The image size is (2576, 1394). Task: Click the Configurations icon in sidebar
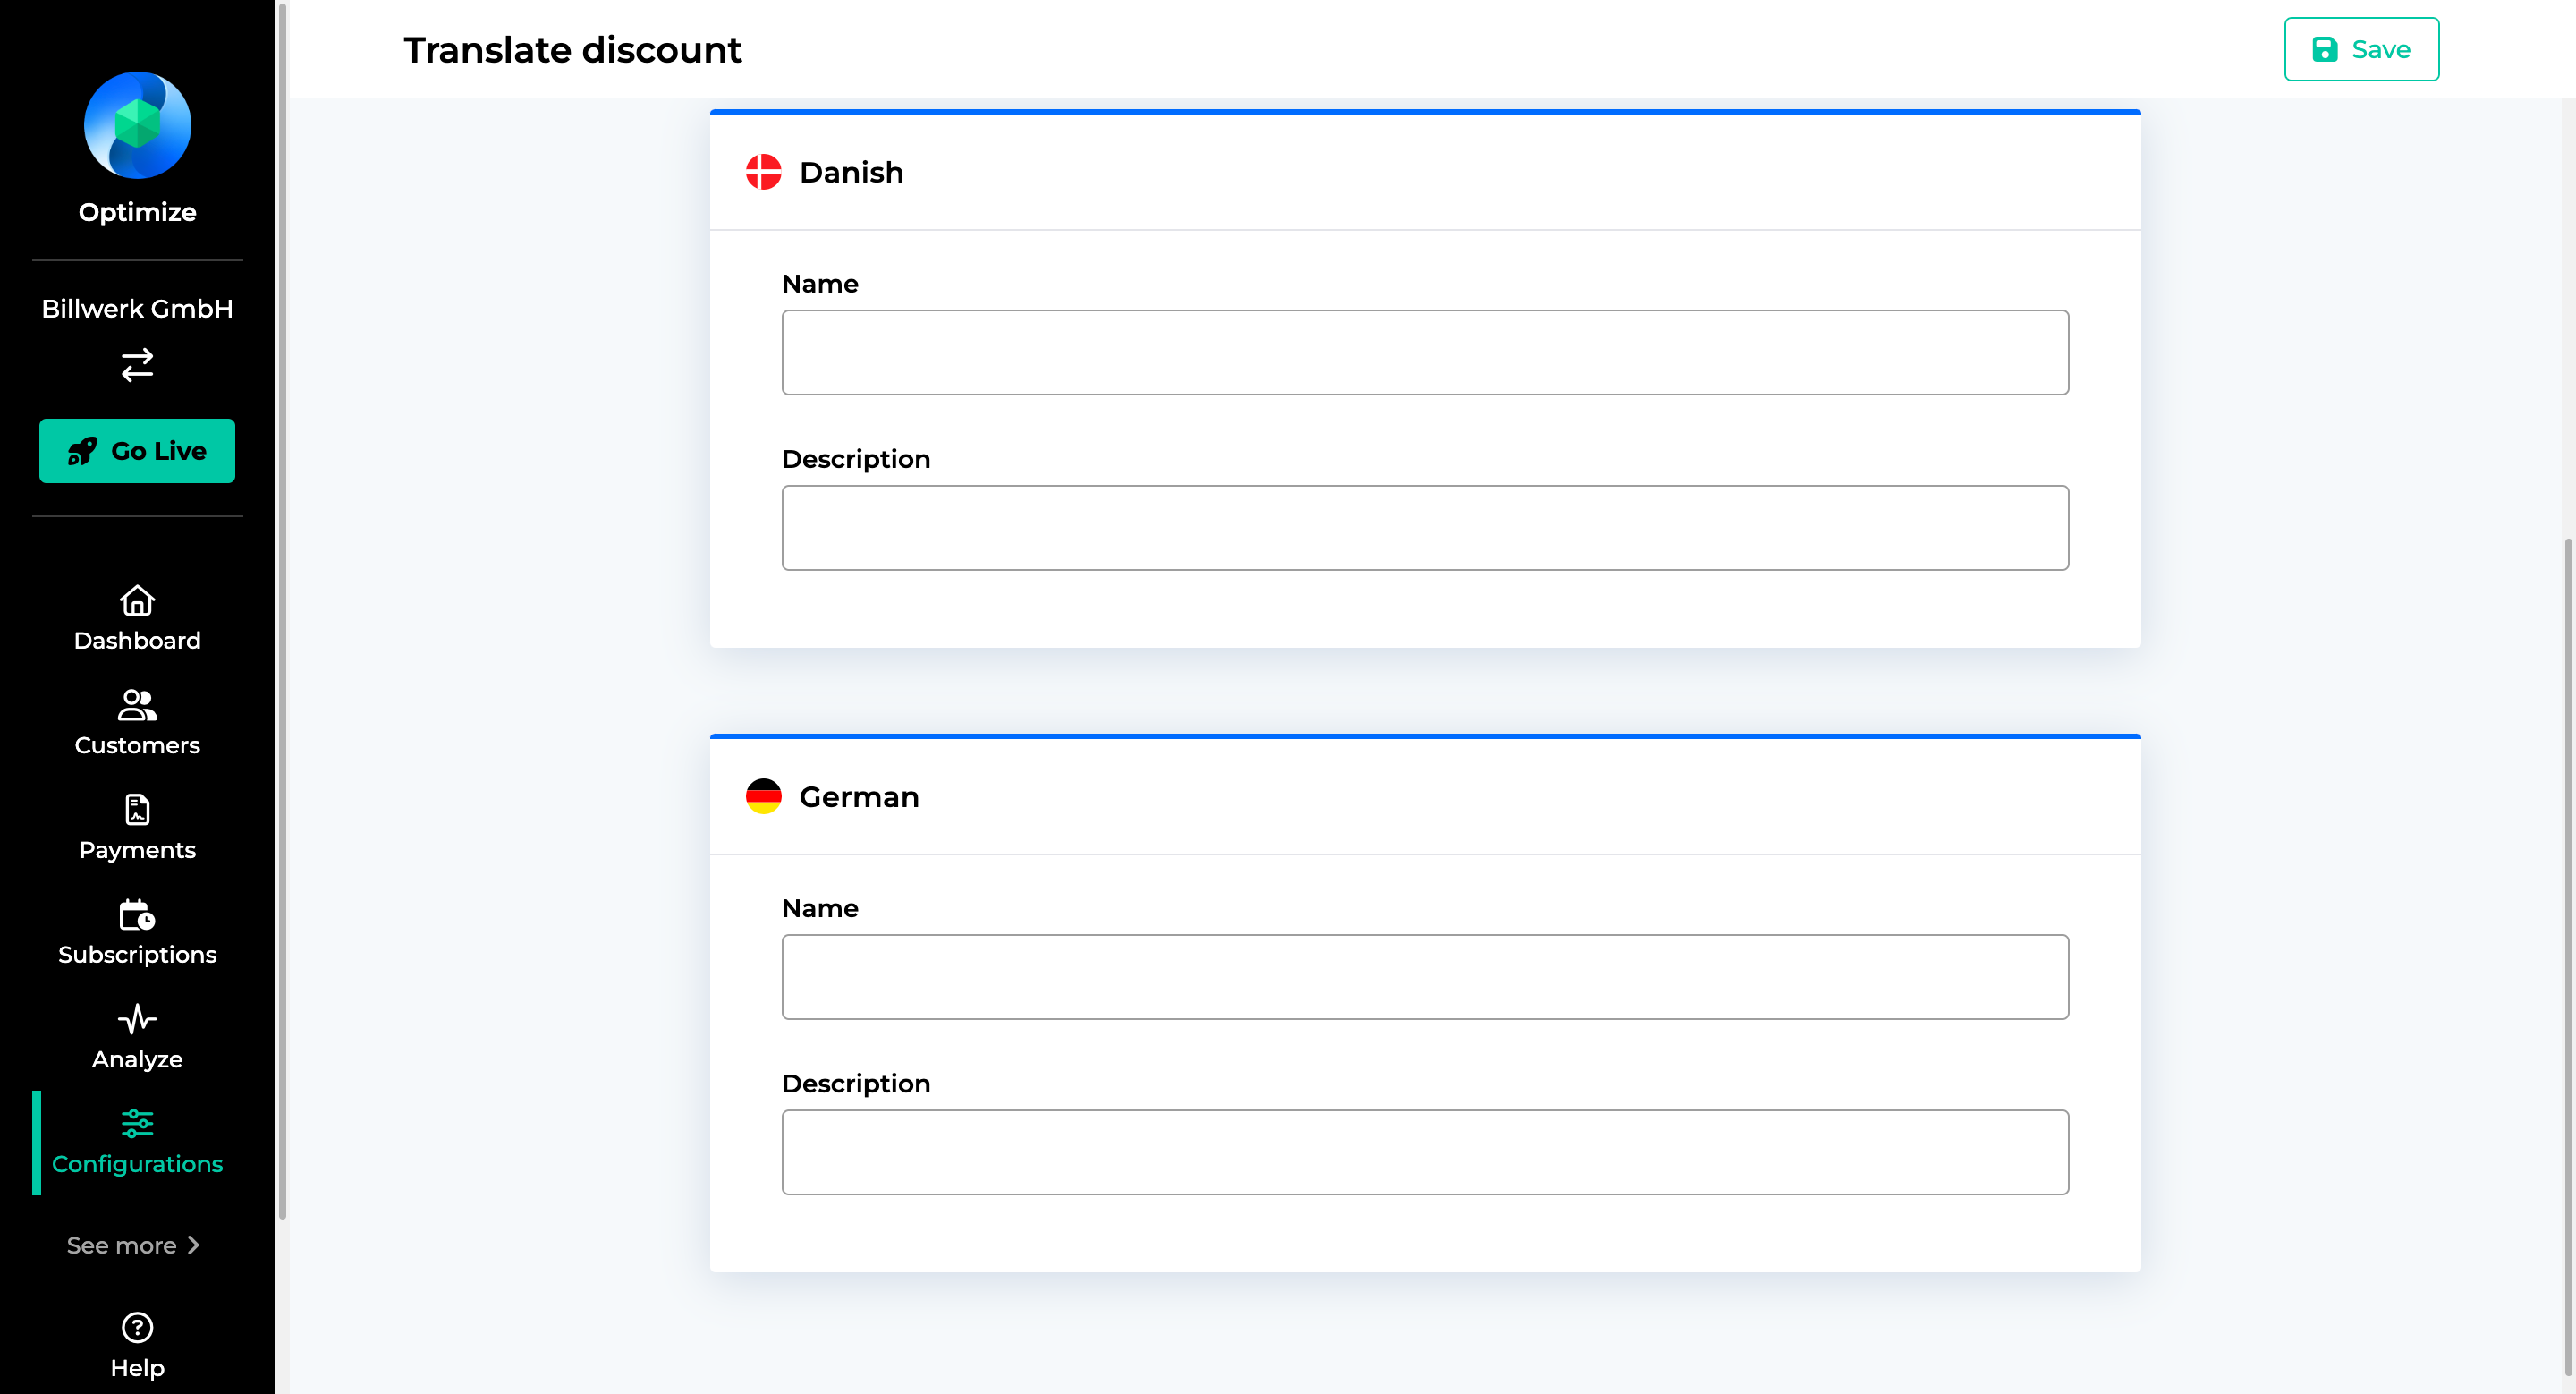(137, 1125)
